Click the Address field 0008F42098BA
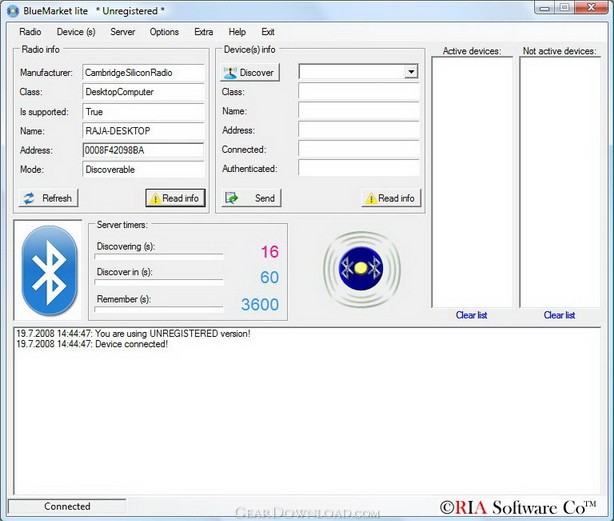The width and height of the screenshot is (614, 521). point(143,150)
